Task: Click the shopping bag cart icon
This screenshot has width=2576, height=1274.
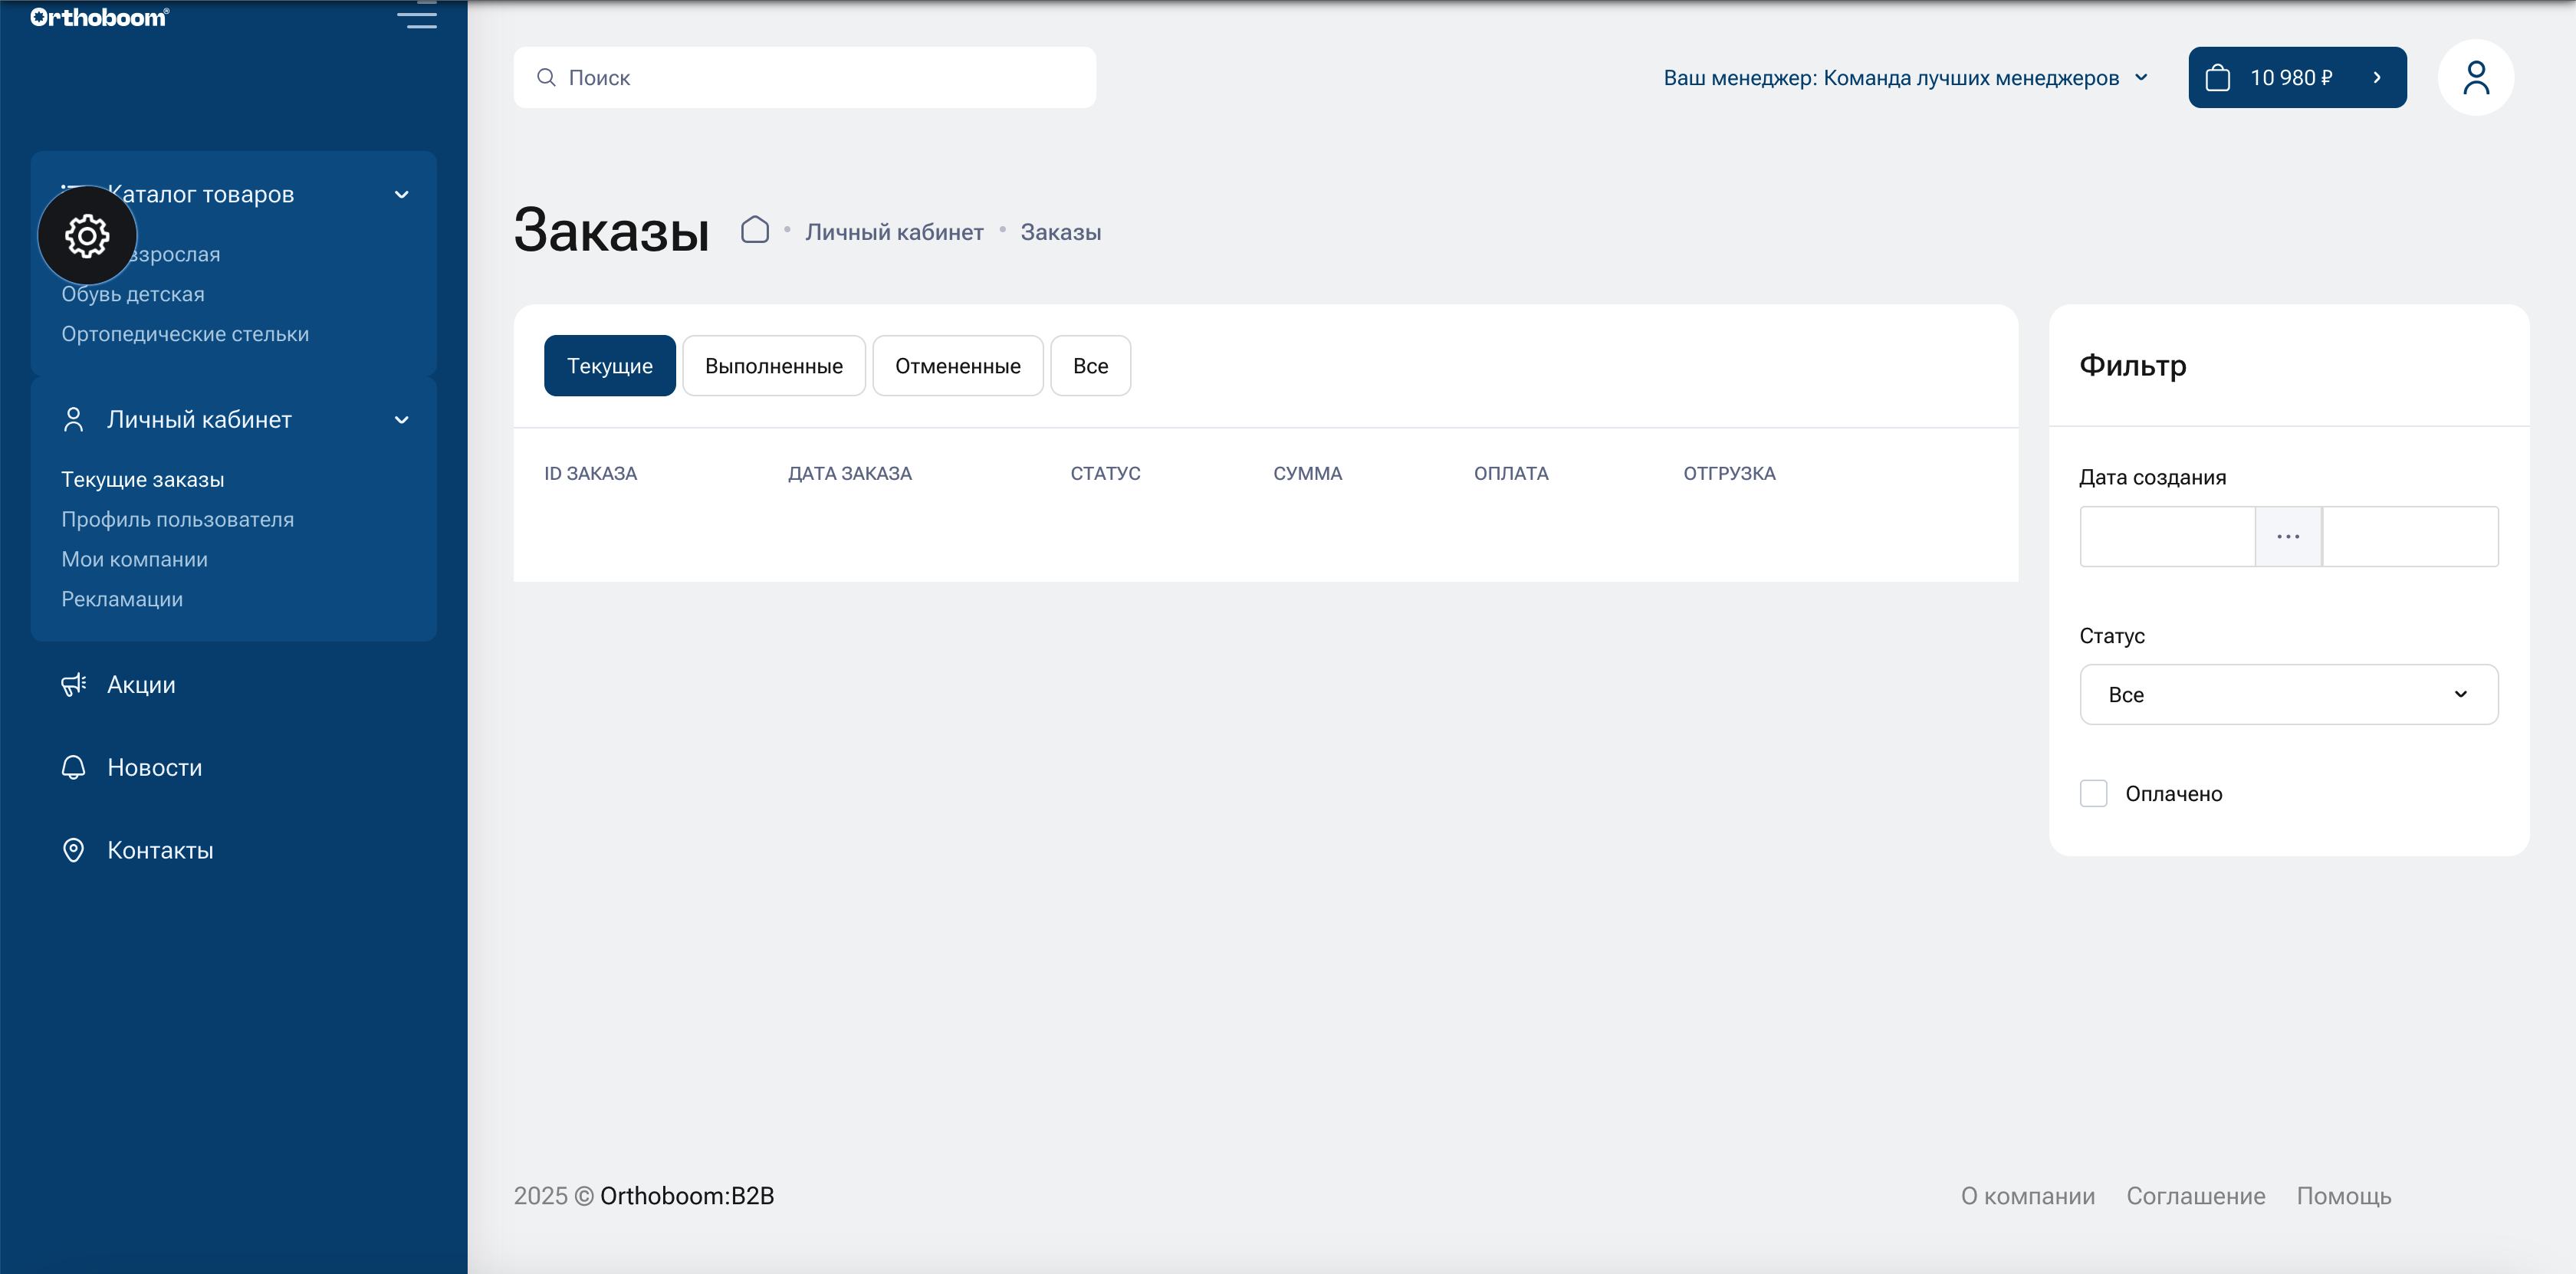Action: tap(2217, 77)
